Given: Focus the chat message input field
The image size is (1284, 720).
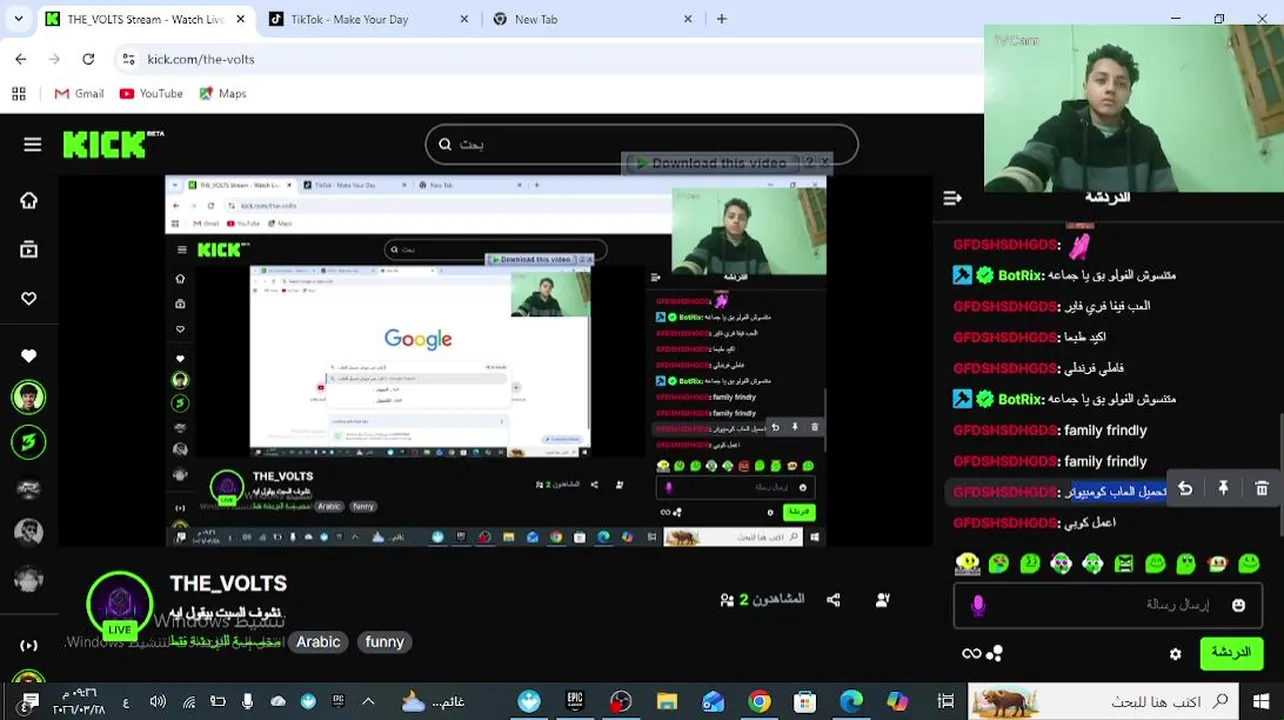Looking at the screenshot, I should (x=1108, y=605).
